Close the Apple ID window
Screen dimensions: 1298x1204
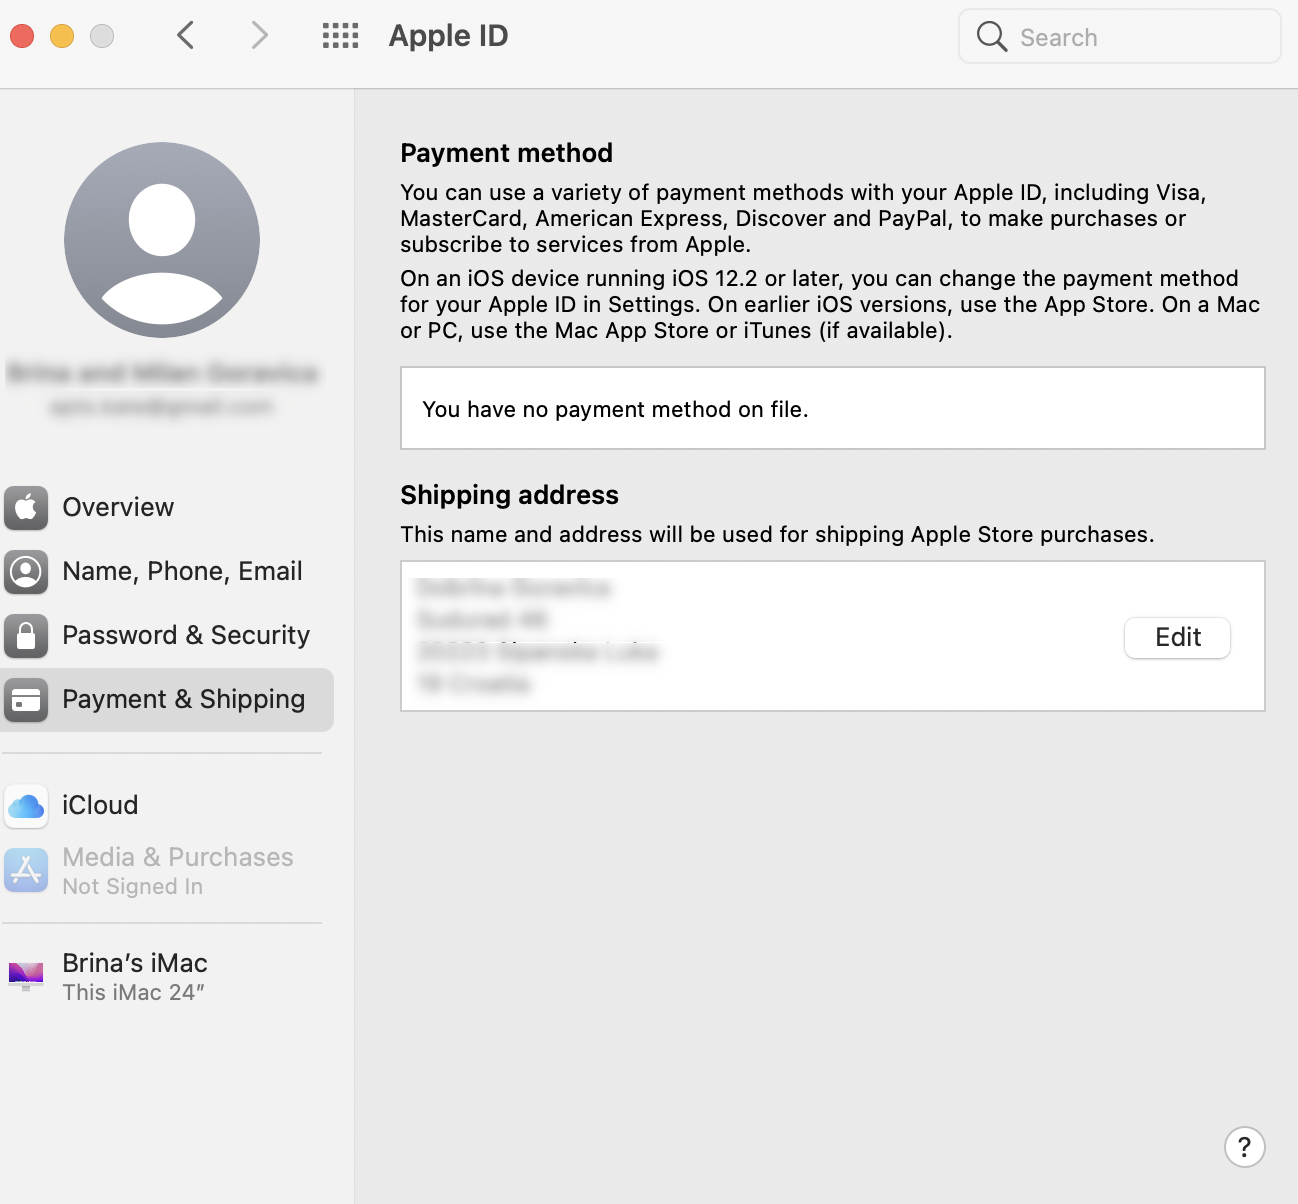tap(22, 36)
